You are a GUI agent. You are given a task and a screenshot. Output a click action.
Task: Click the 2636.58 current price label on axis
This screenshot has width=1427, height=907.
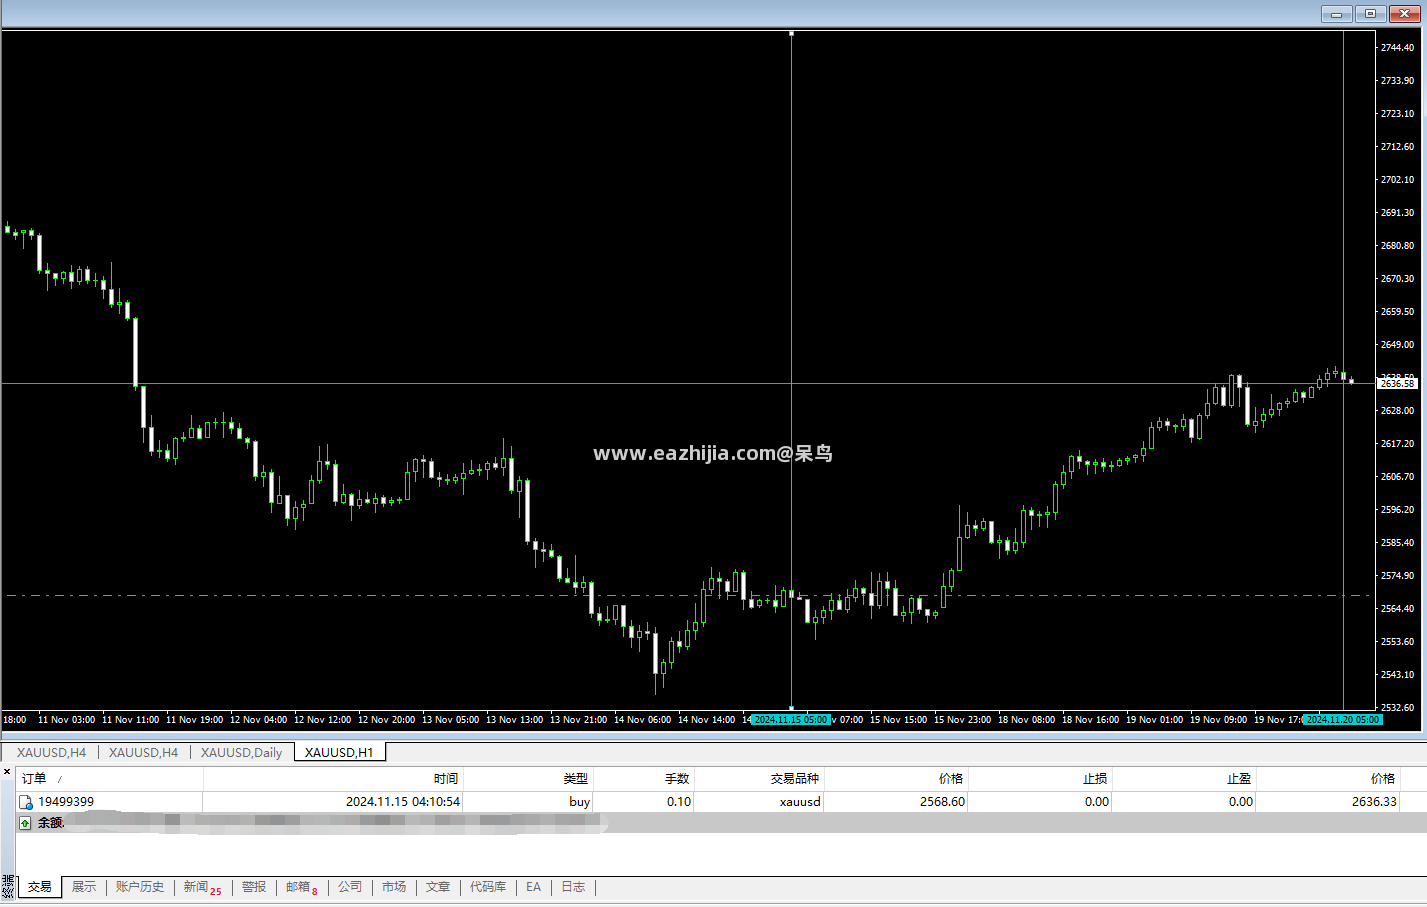[x=1397, y=384]
